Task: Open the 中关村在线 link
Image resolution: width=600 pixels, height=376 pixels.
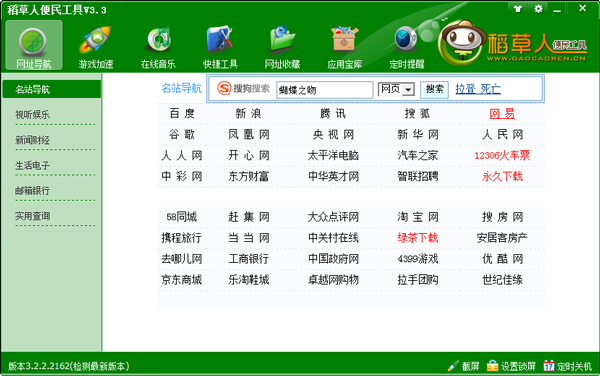Action: 333,238
